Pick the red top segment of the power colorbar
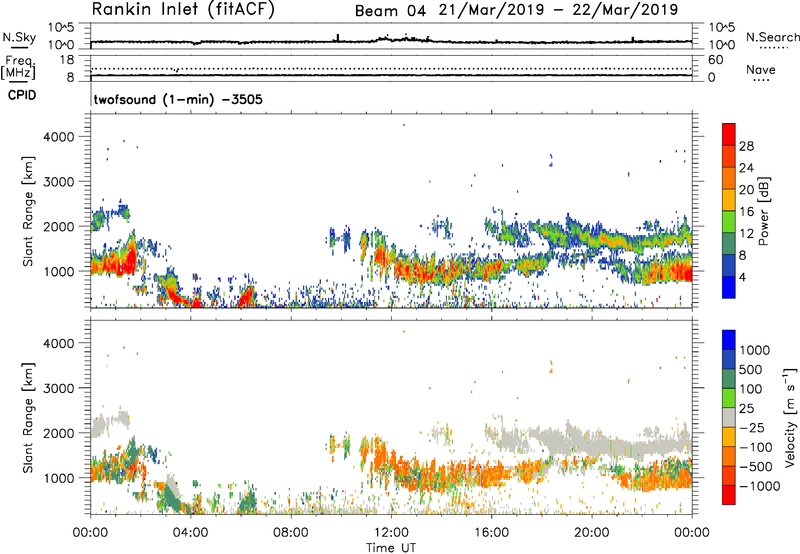Viewport: 800px width, 554px height. point(729,135)
